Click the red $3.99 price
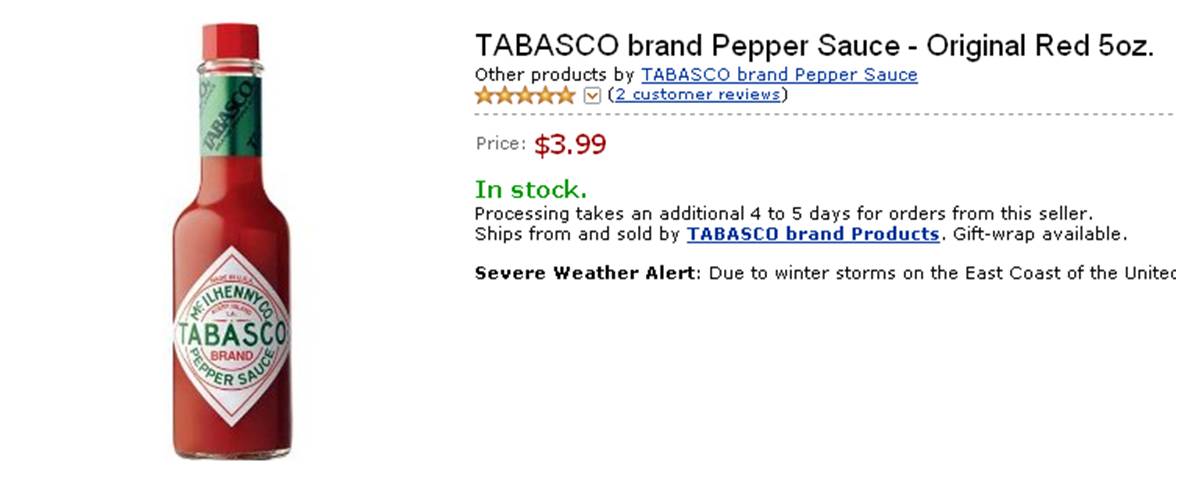Viewport: 1177px width, 477px height. 570,145
